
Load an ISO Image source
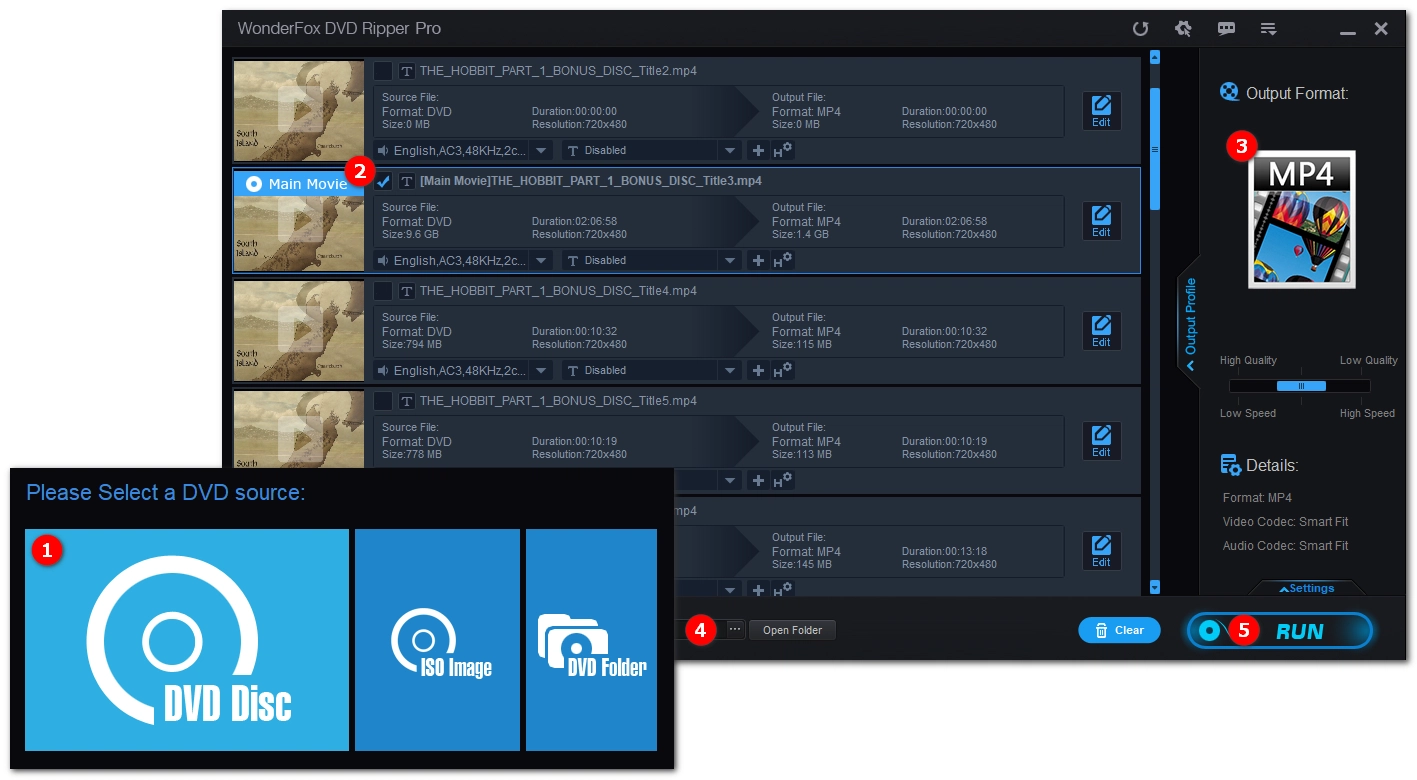(437, 640)
